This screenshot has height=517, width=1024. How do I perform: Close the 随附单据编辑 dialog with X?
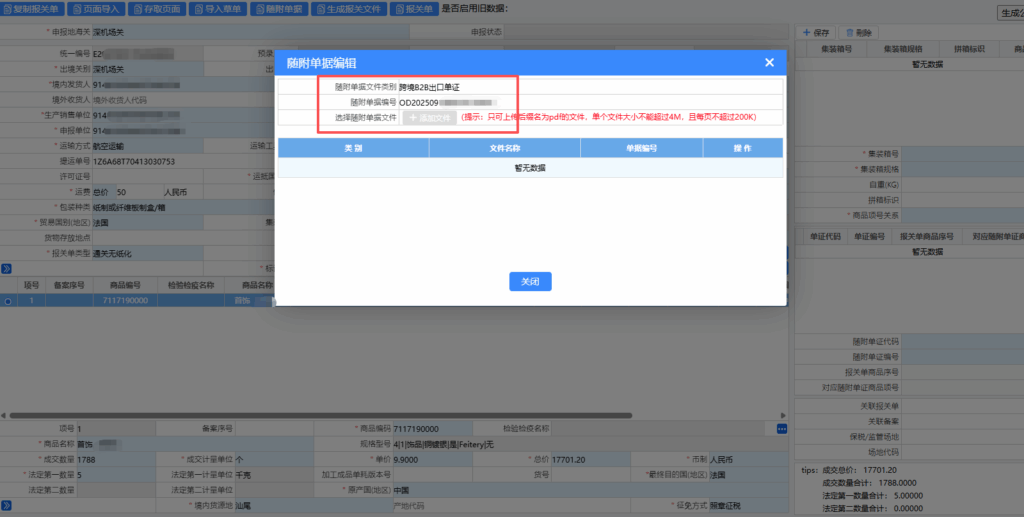(769, 63)
